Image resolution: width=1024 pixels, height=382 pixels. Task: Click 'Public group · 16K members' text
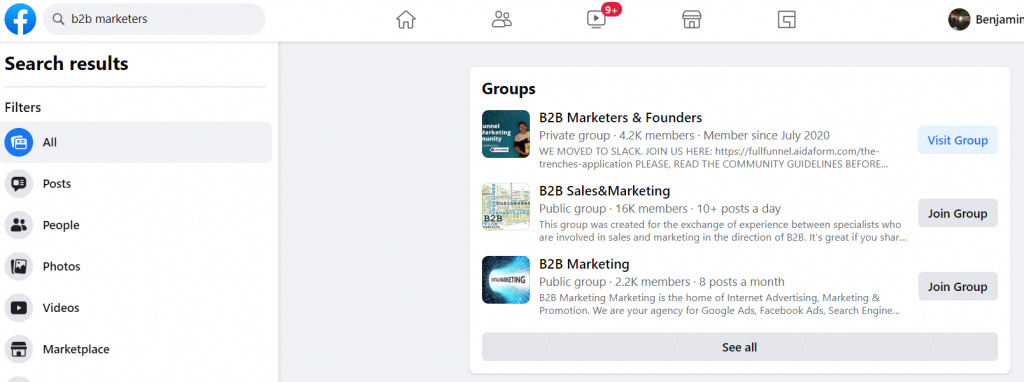(613, 209)
